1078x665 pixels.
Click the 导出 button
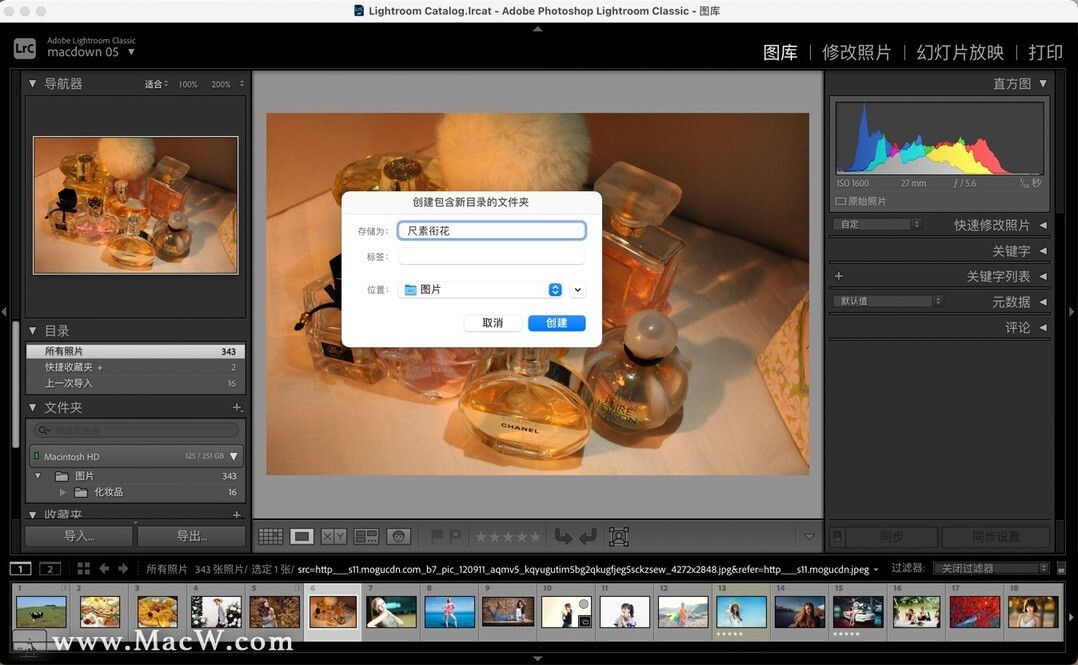(x=192, y=536)
